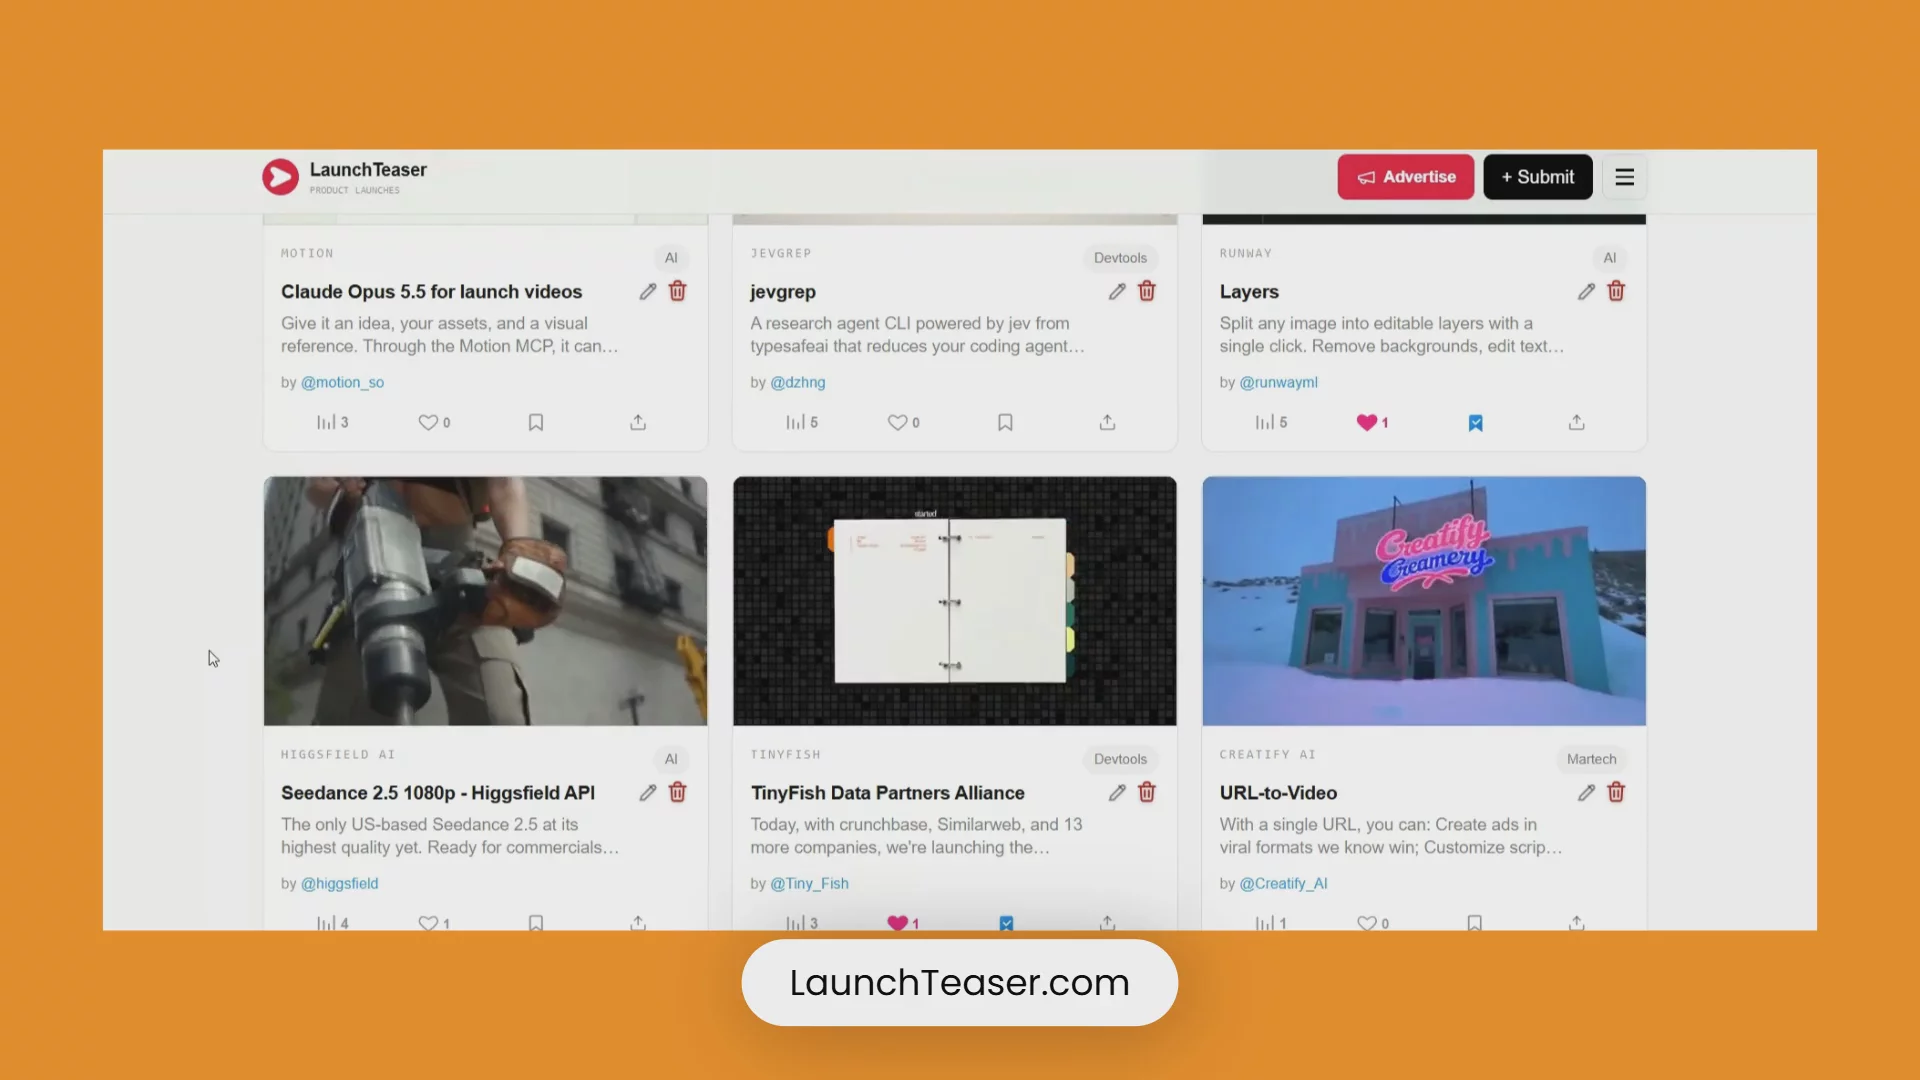Share the jevgrep post

[1107, 422]
